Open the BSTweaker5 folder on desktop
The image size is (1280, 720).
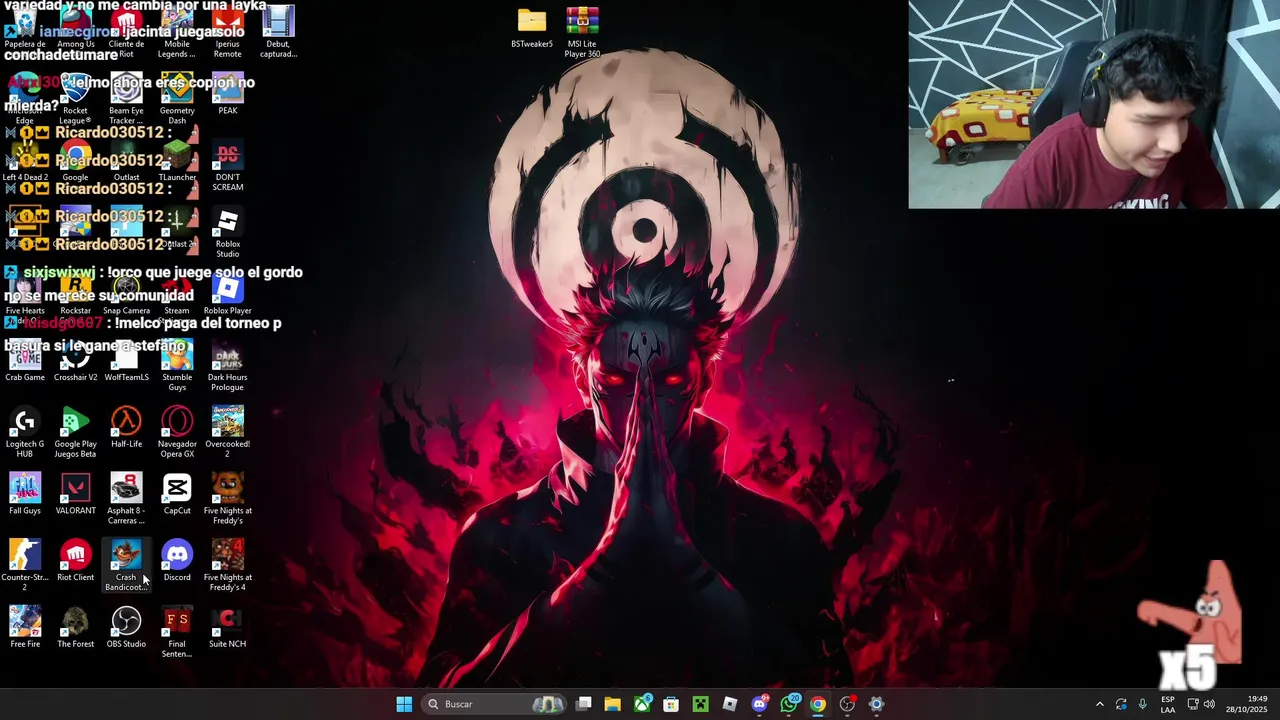532,27
